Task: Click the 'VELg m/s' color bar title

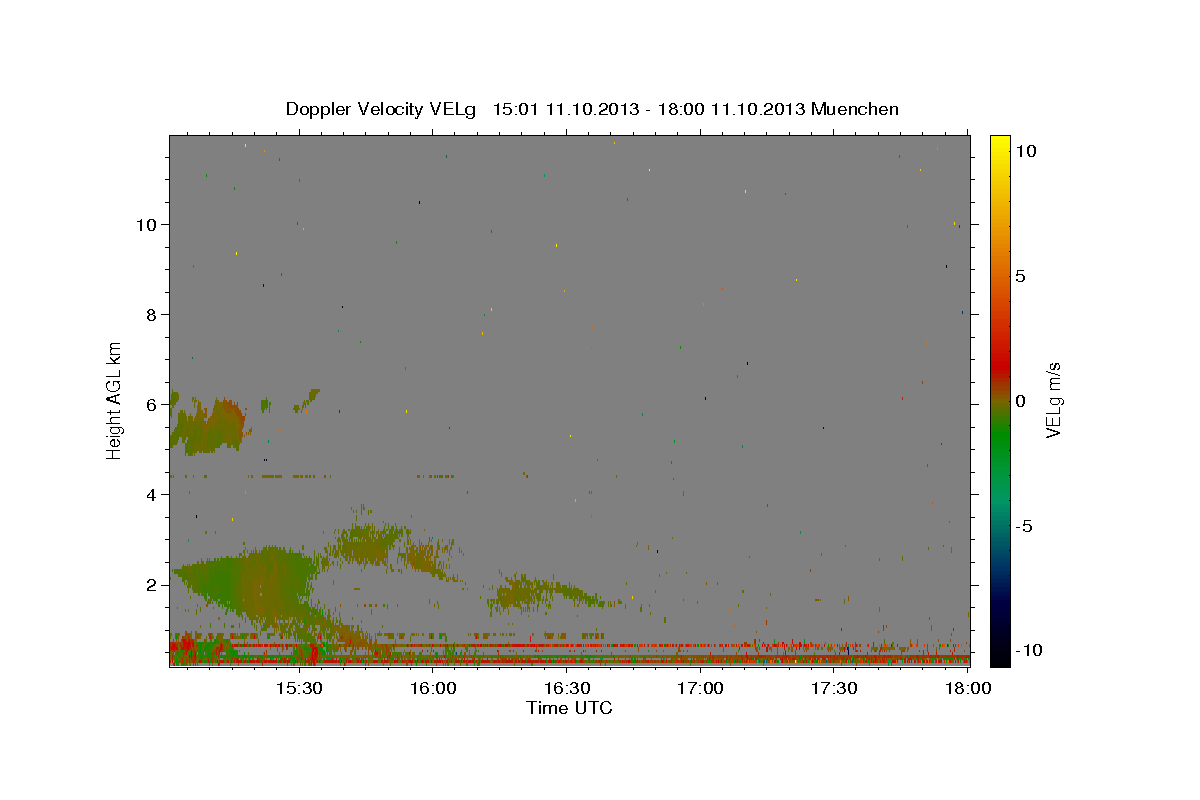Action: (x=1054, y=400)
